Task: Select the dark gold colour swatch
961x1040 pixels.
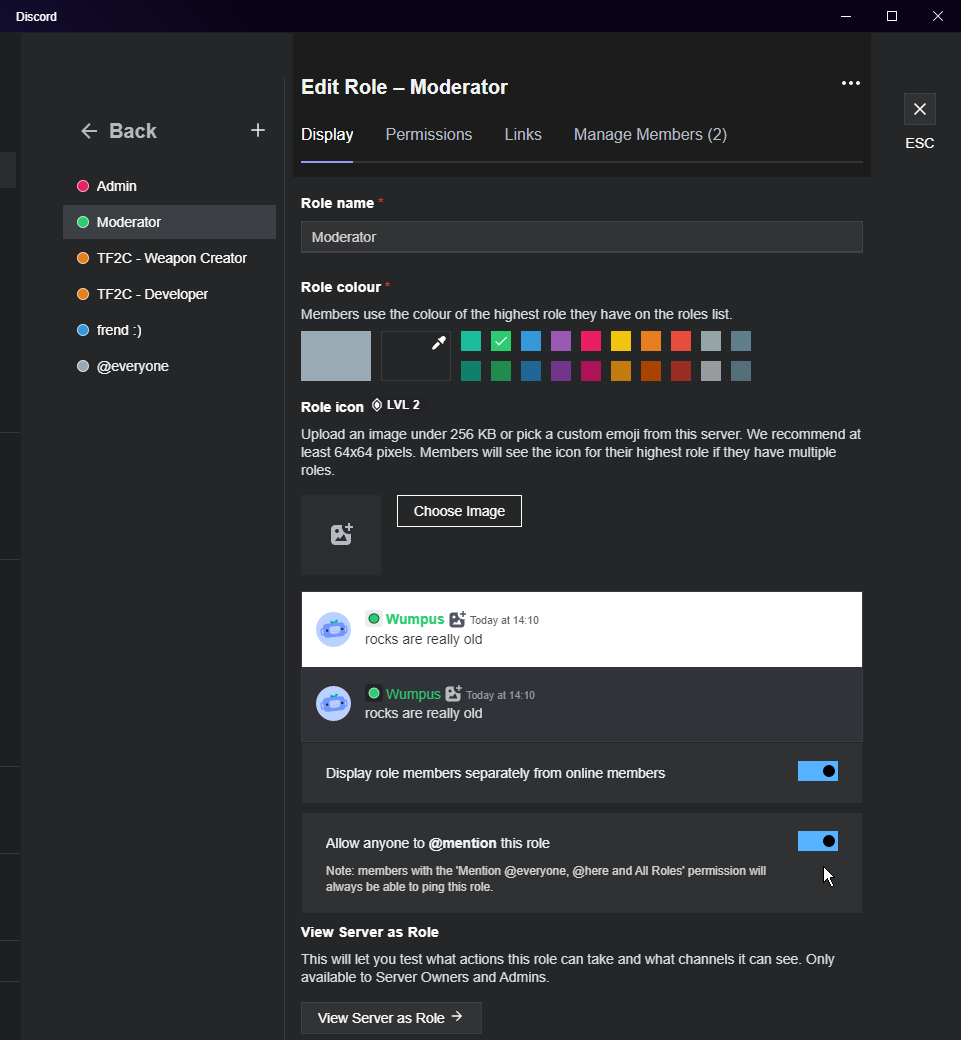Action: point(621,371)
